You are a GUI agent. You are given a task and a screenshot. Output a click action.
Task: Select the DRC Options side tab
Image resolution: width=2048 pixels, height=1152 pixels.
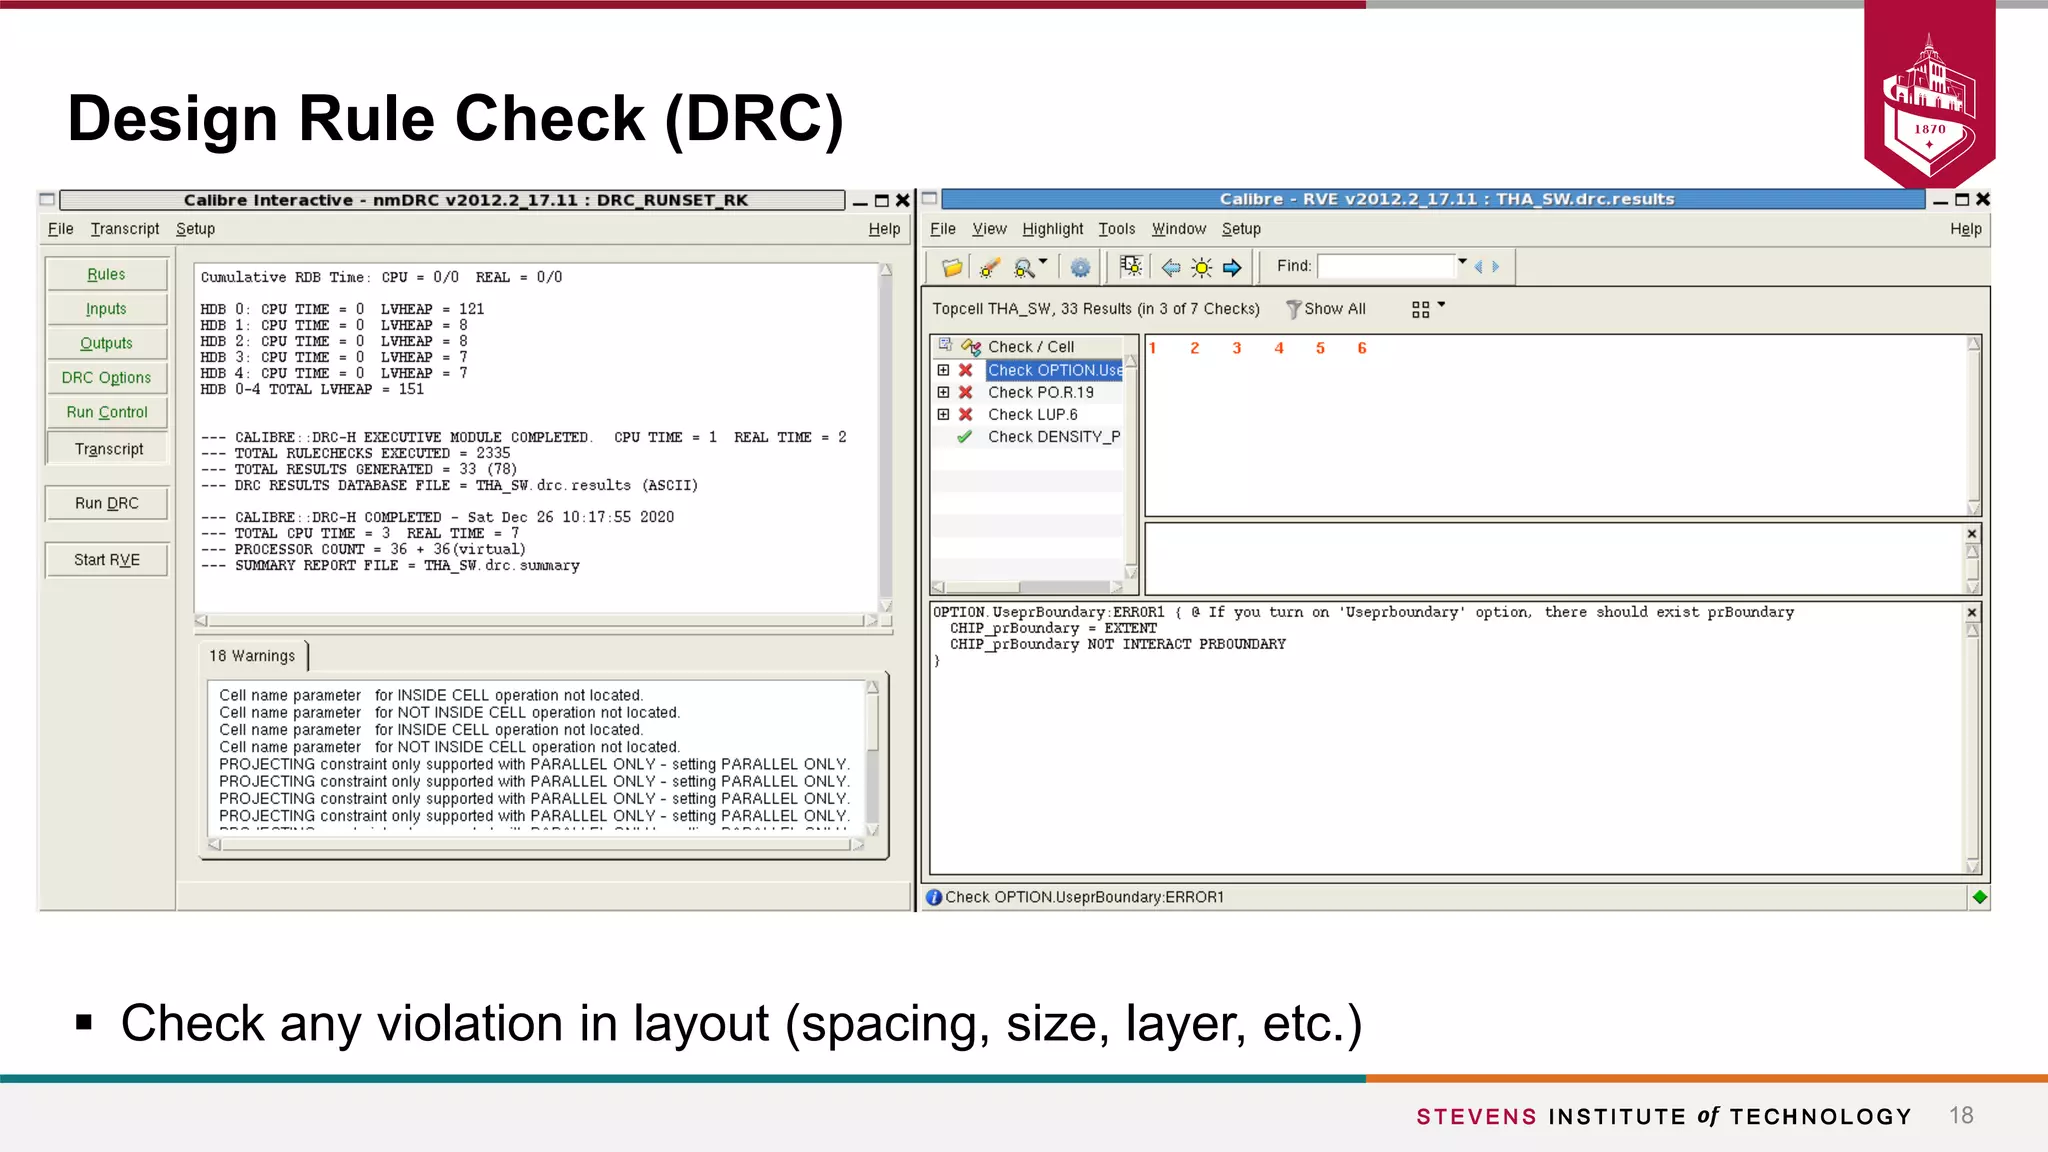point(106,378)
